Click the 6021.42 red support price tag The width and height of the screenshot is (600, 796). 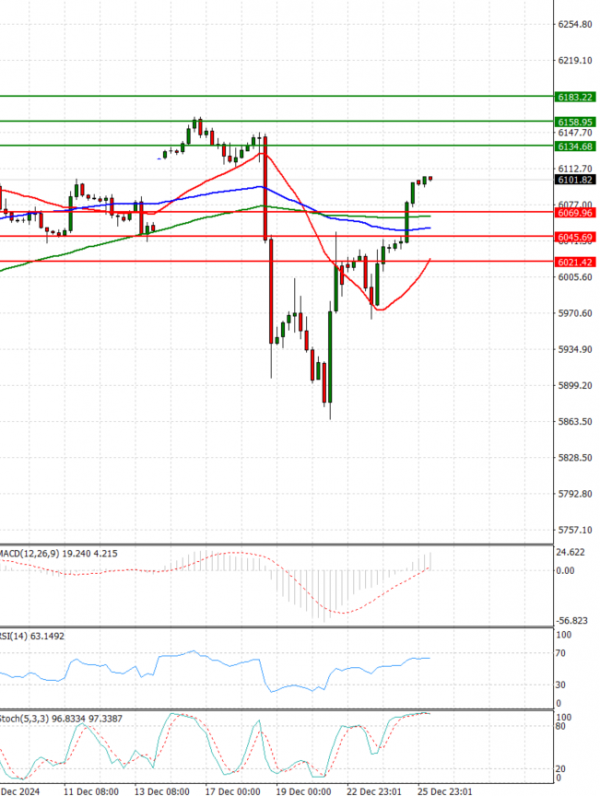pos(574,262)
